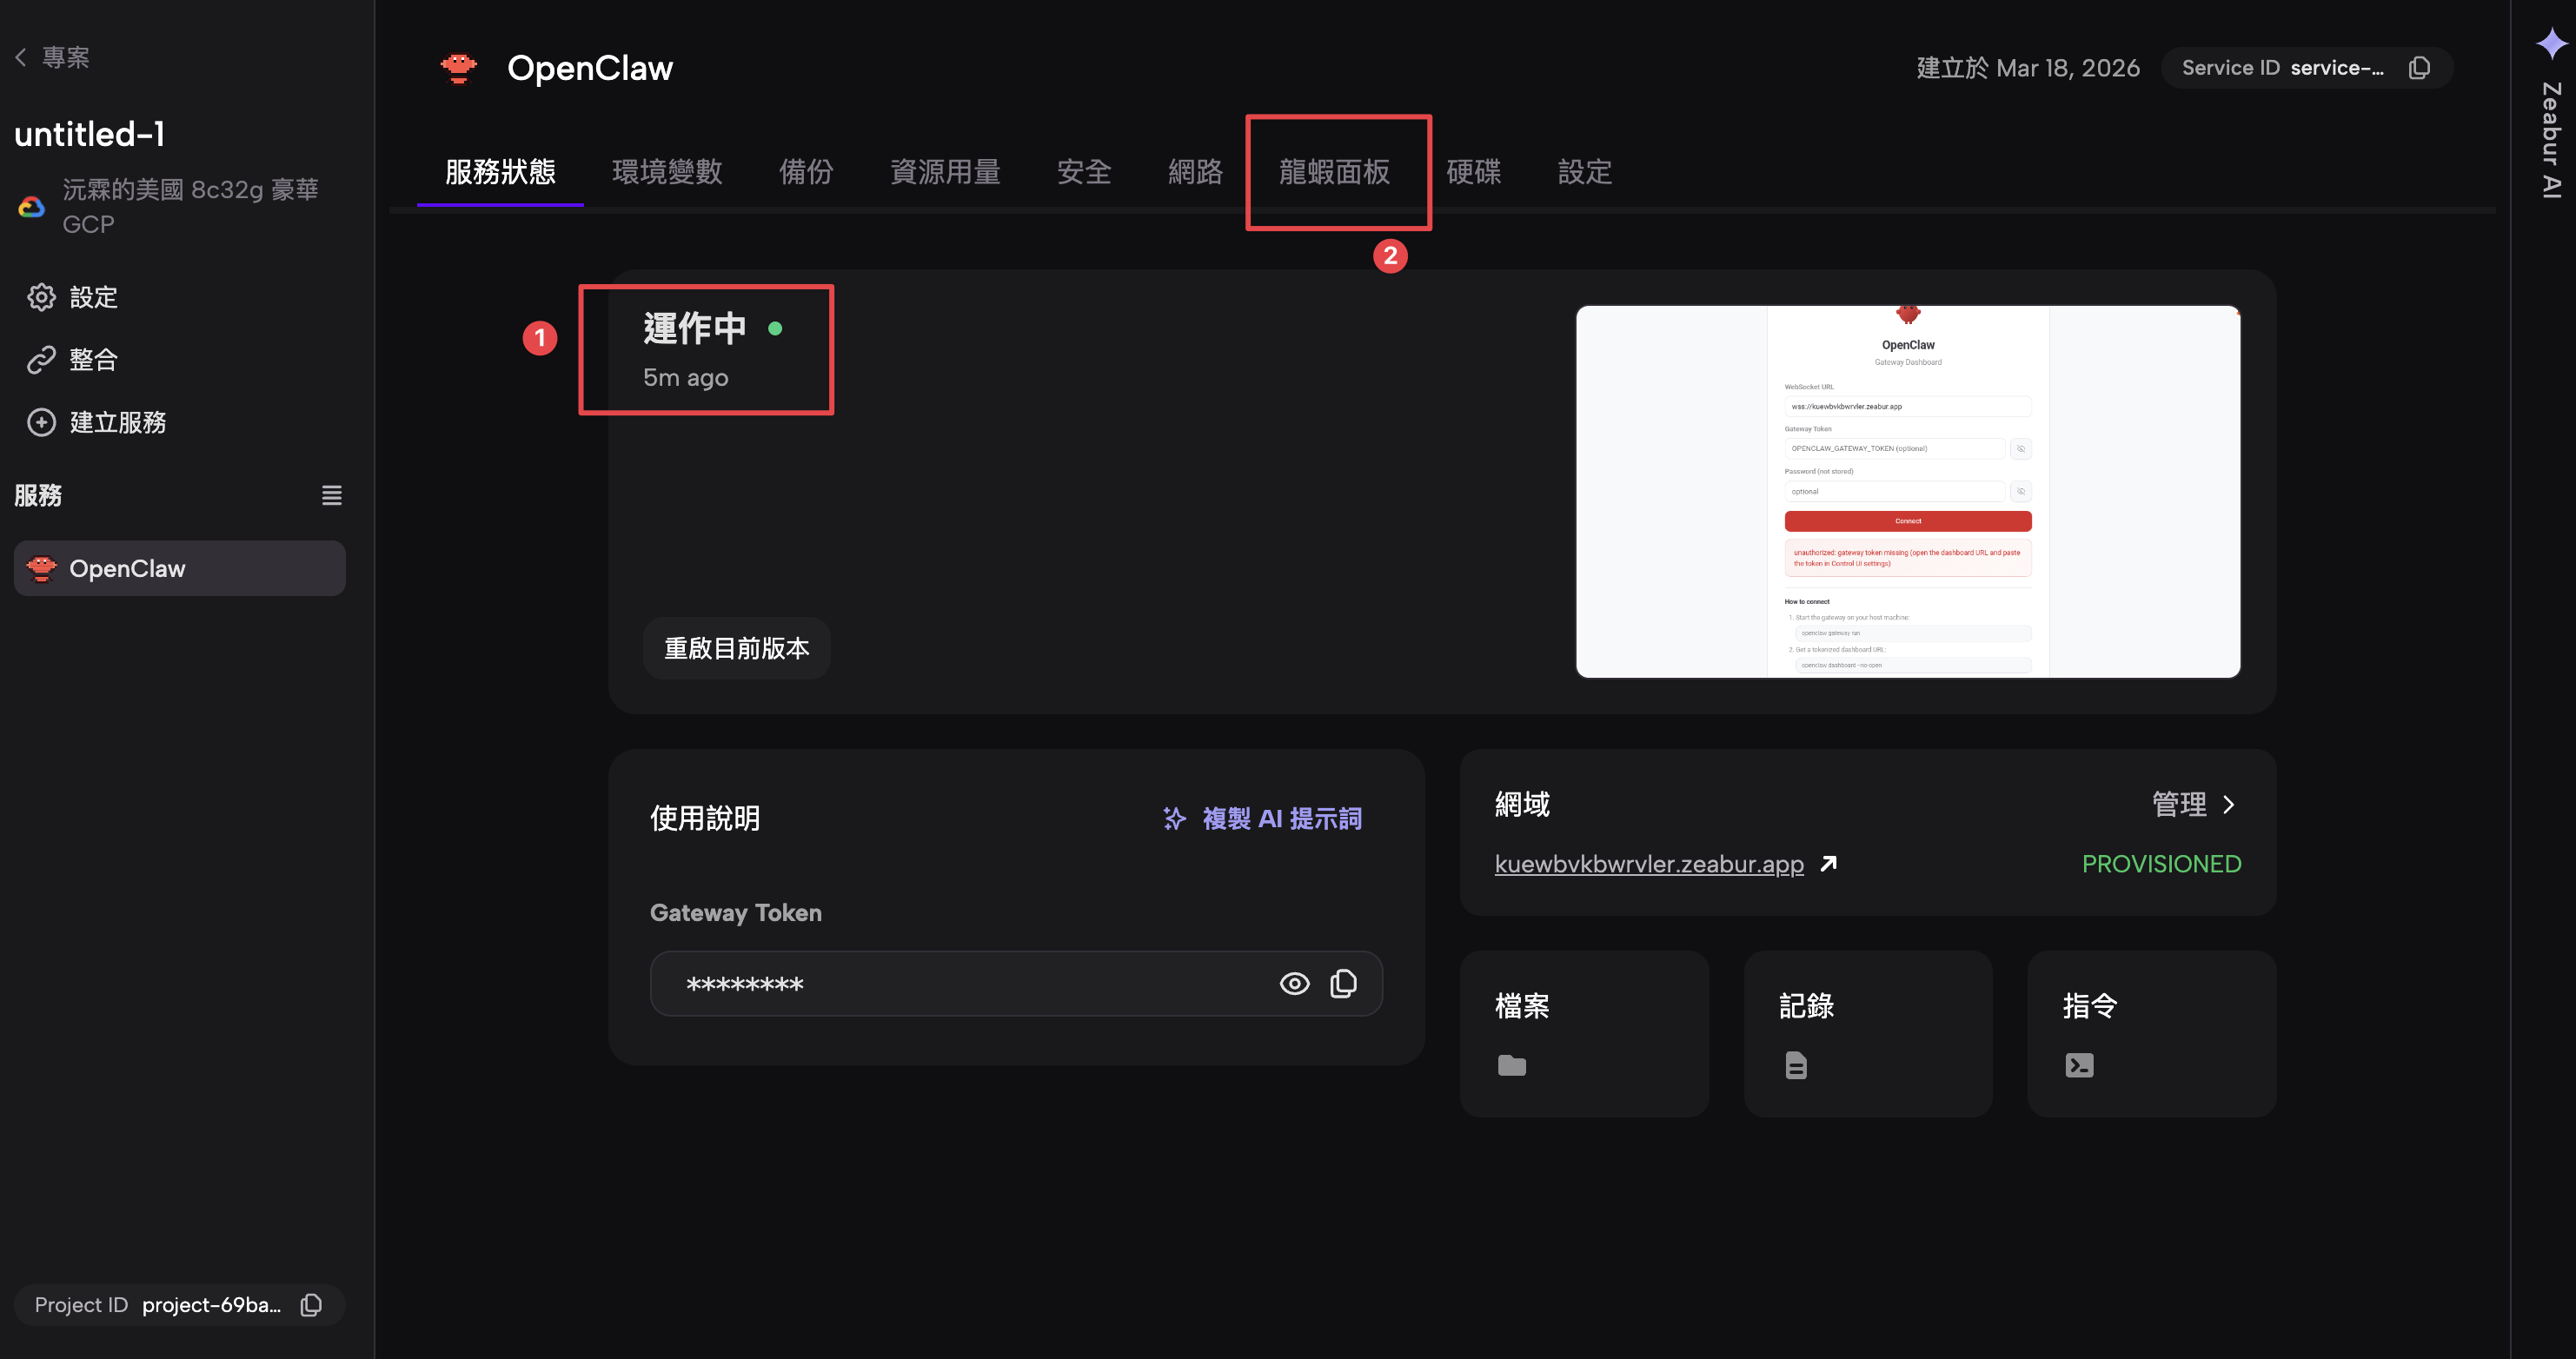Open the 記錄 logs card
This screenshot has height=1359, width=2576.
point(1867,1033)
